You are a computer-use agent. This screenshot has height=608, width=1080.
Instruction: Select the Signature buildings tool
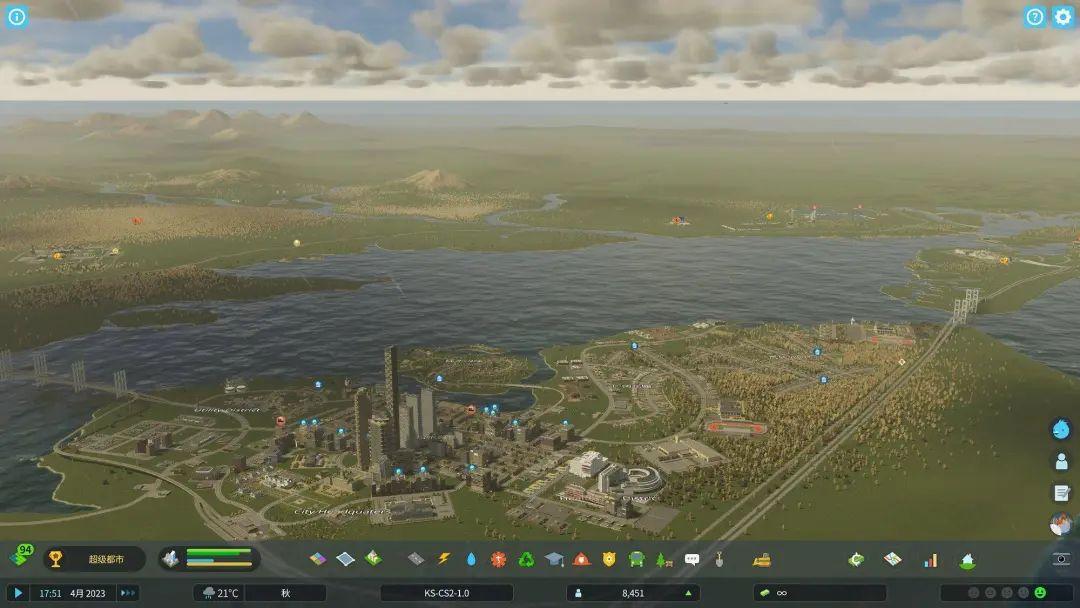[373, 558]
